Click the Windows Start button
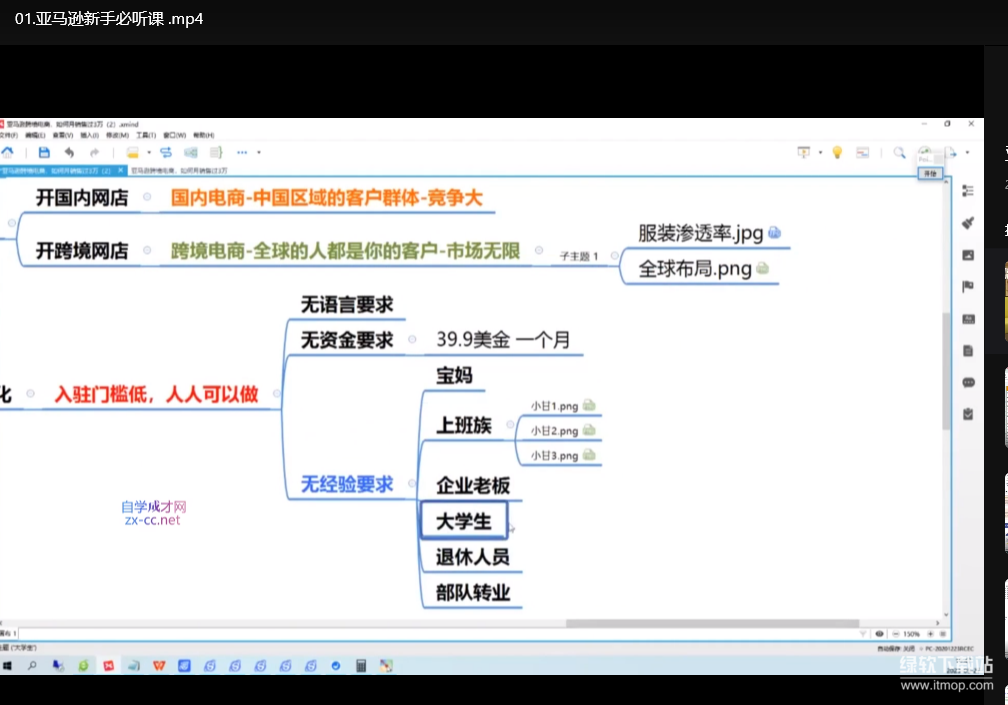Viewport: 1008px width, 705px height. point(8,665)
